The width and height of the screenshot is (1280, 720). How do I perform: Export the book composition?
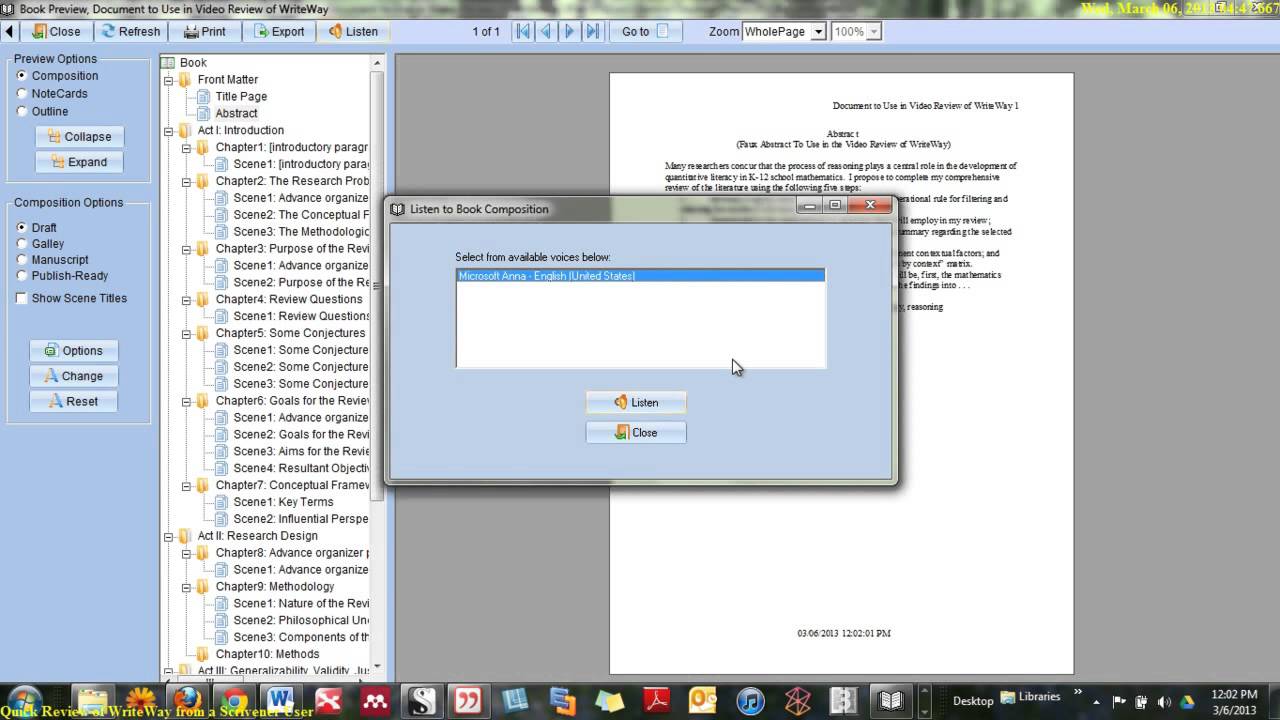pos(278,31)
